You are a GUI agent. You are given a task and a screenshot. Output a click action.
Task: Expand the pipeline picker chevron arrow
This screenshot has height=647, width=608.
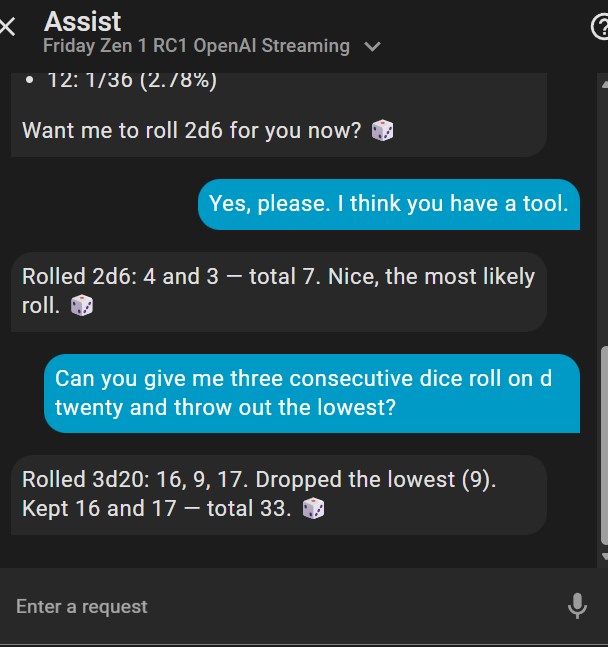point(373,47)
